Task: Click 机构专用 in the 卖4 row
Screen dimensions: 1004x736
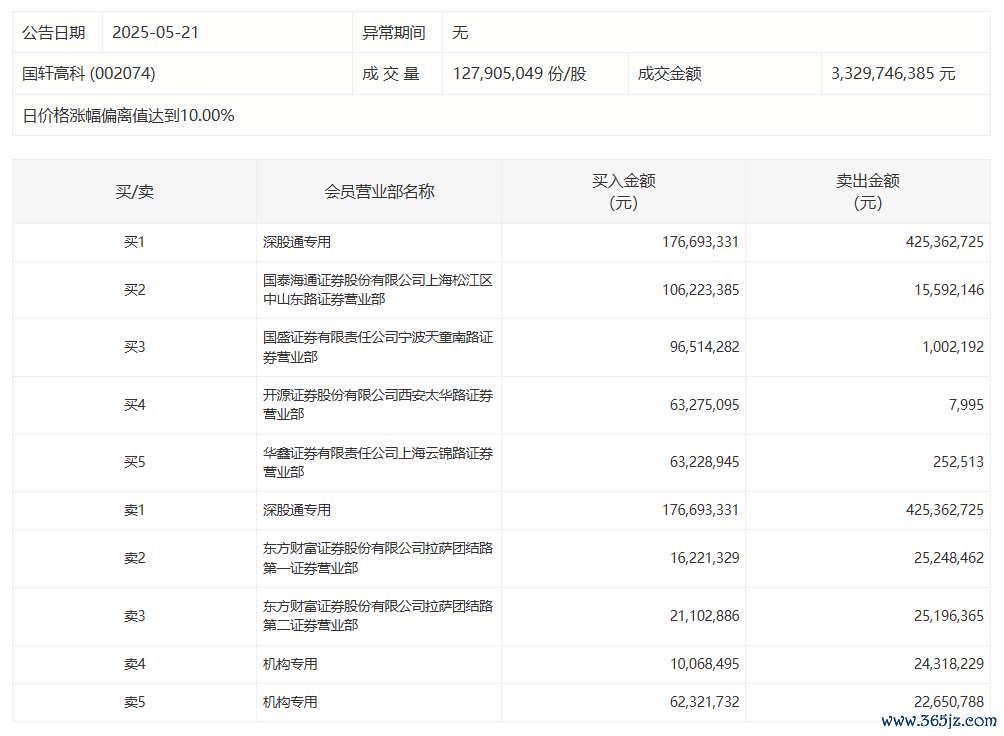Action: click(290, 664)
